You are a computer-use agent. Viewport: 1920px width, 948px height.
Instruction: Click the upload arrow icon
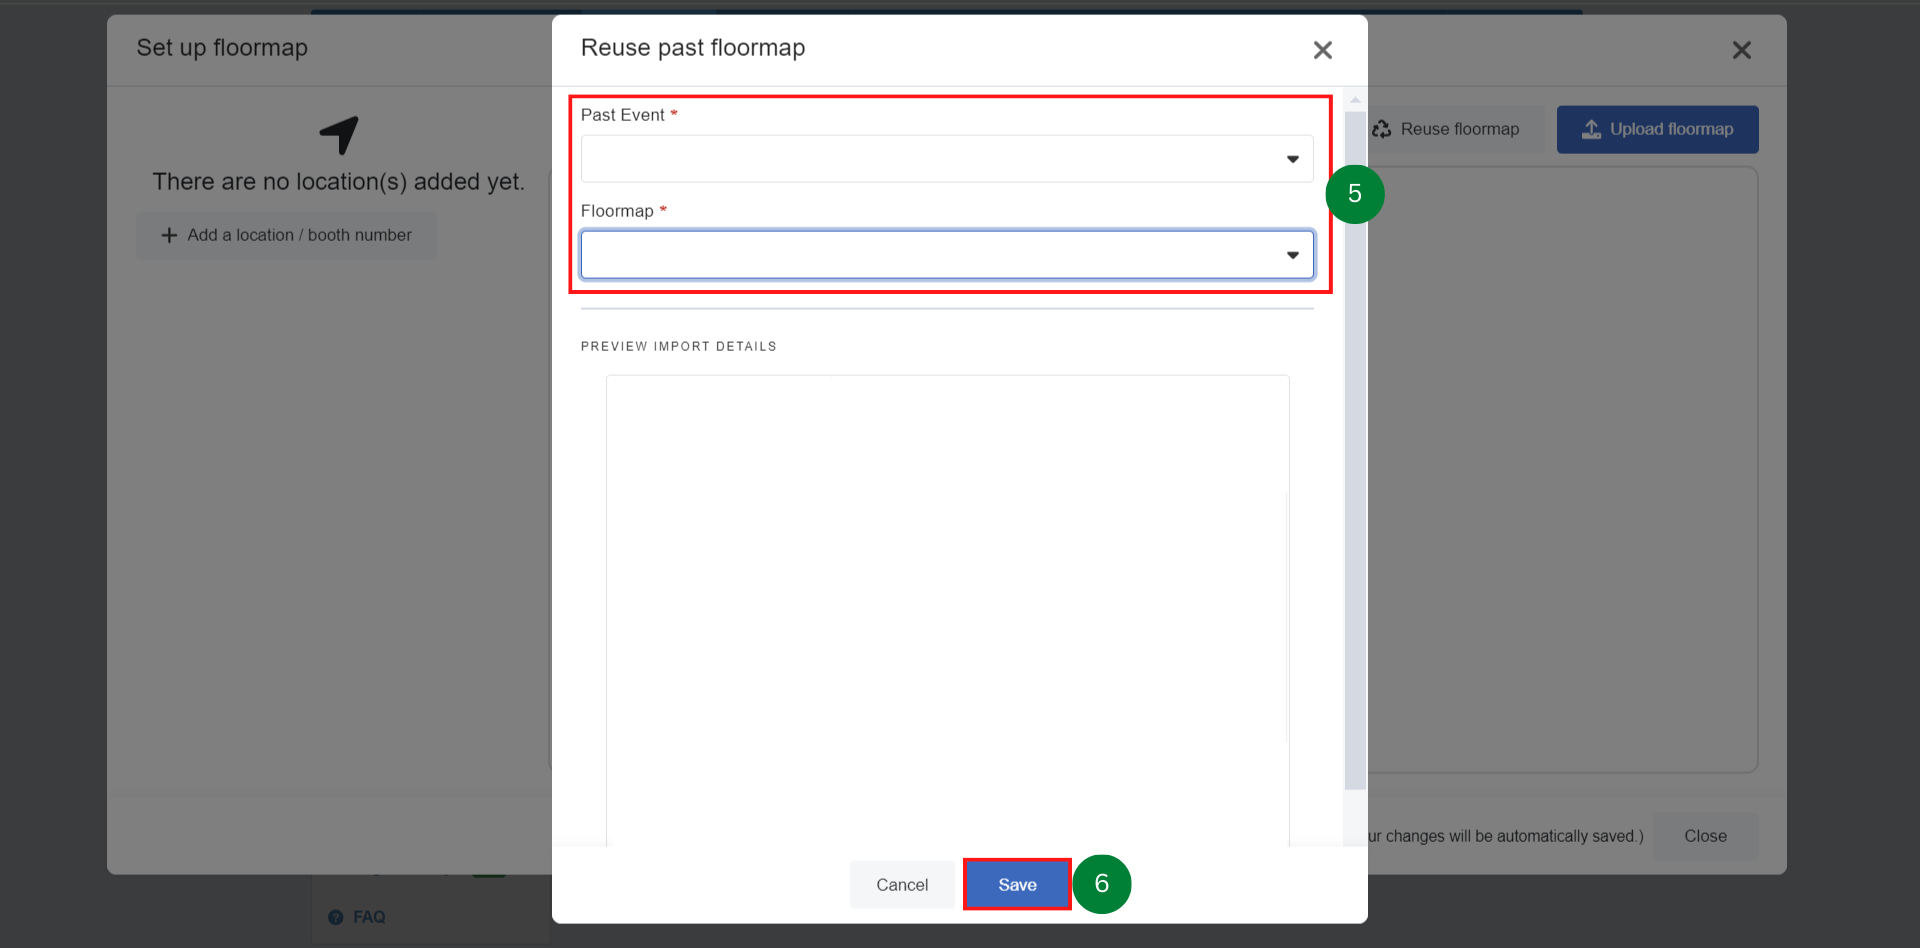coord(1591,129)
